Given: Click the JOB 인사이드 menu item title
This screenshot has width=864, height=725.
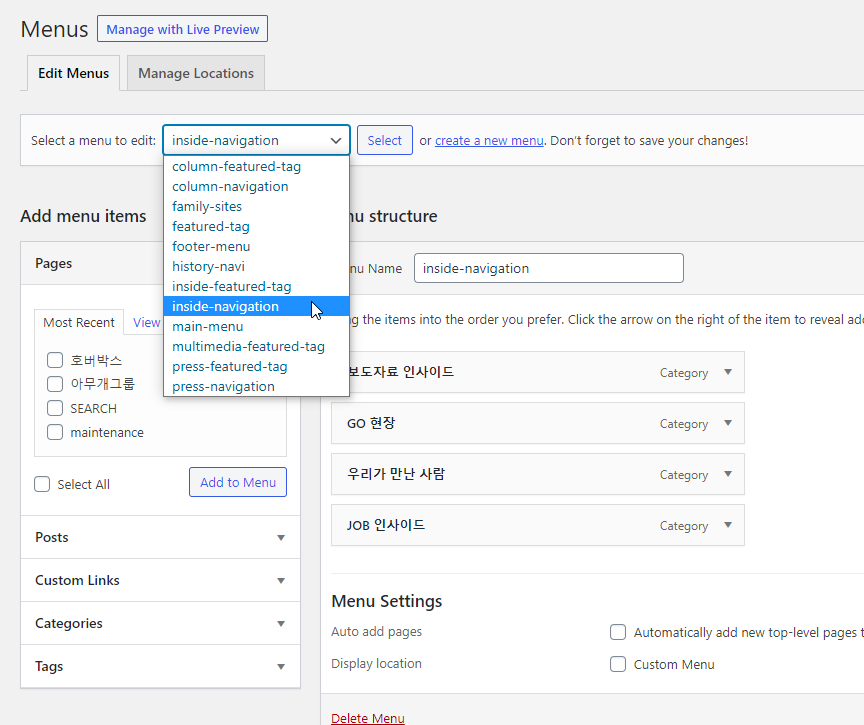Looking at the screenshot, I should 386,525.
